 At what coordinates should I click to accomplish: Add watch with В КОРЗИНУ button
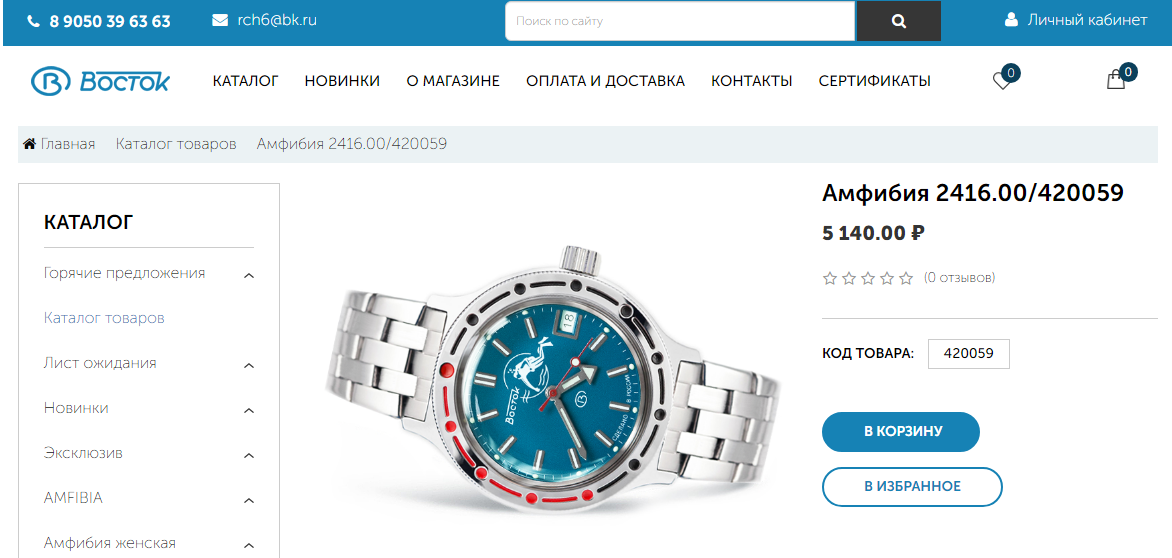pos(901,432)
